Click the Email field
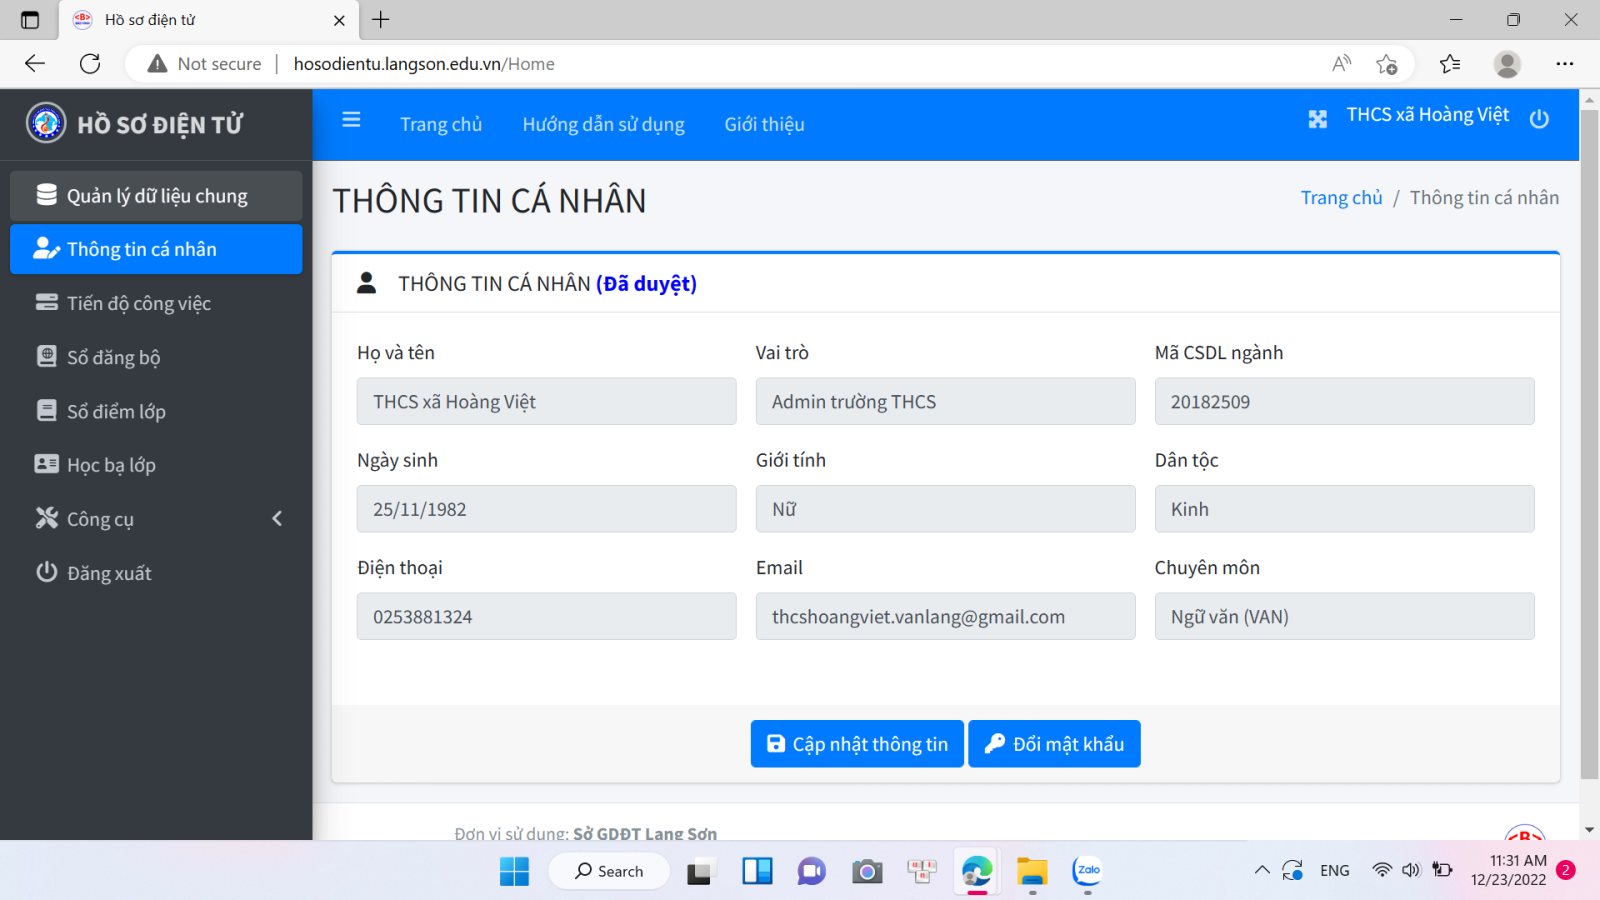This screenshot has height=900, width=1600. tap(945, 616)
